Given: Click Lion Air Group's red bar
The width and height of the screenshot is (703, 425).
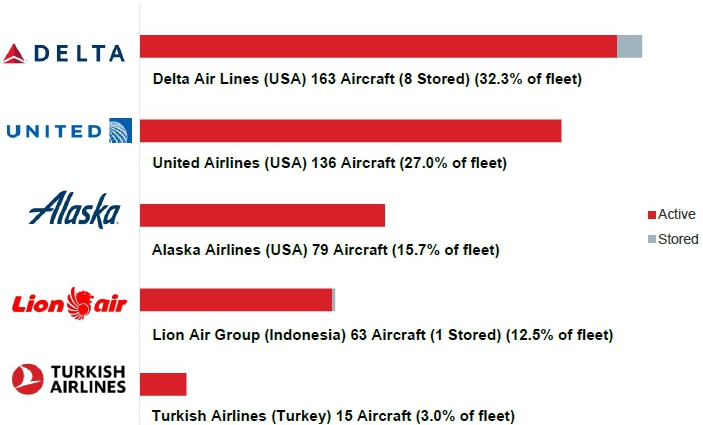Looking at the screenshot, I should coord(236,299).
